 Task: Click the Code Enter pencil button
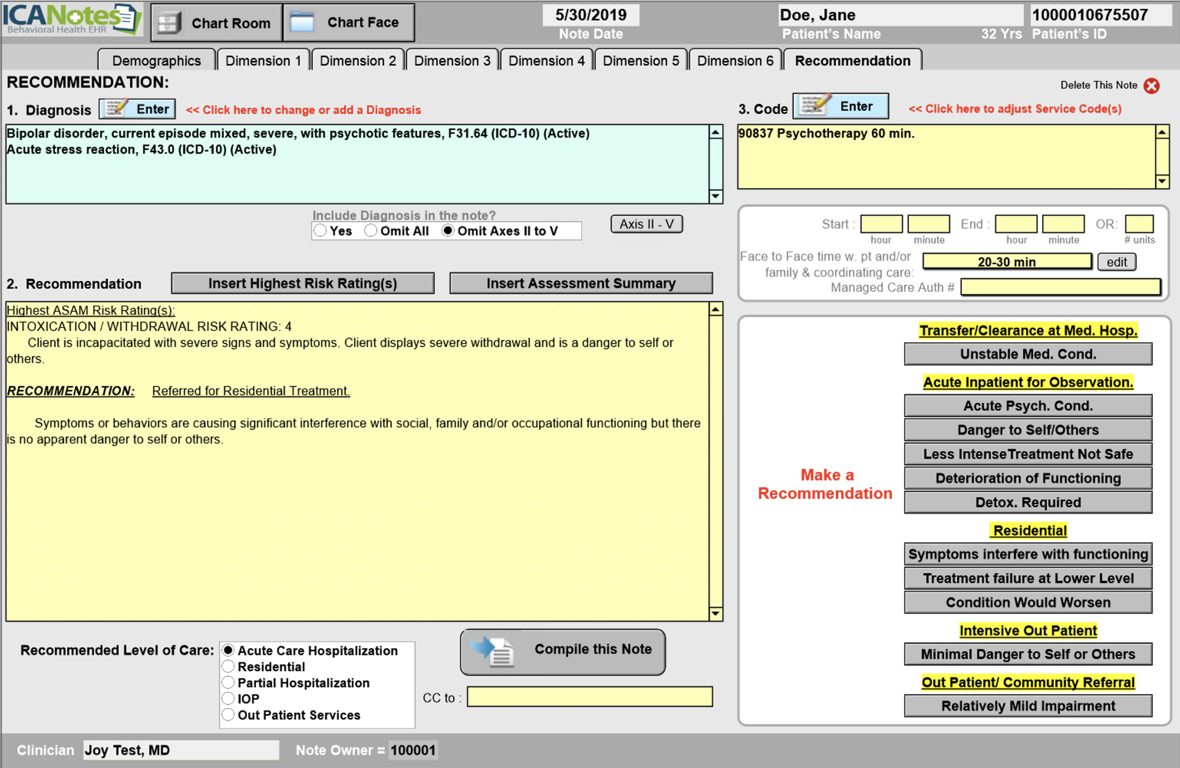pos(840,106)
